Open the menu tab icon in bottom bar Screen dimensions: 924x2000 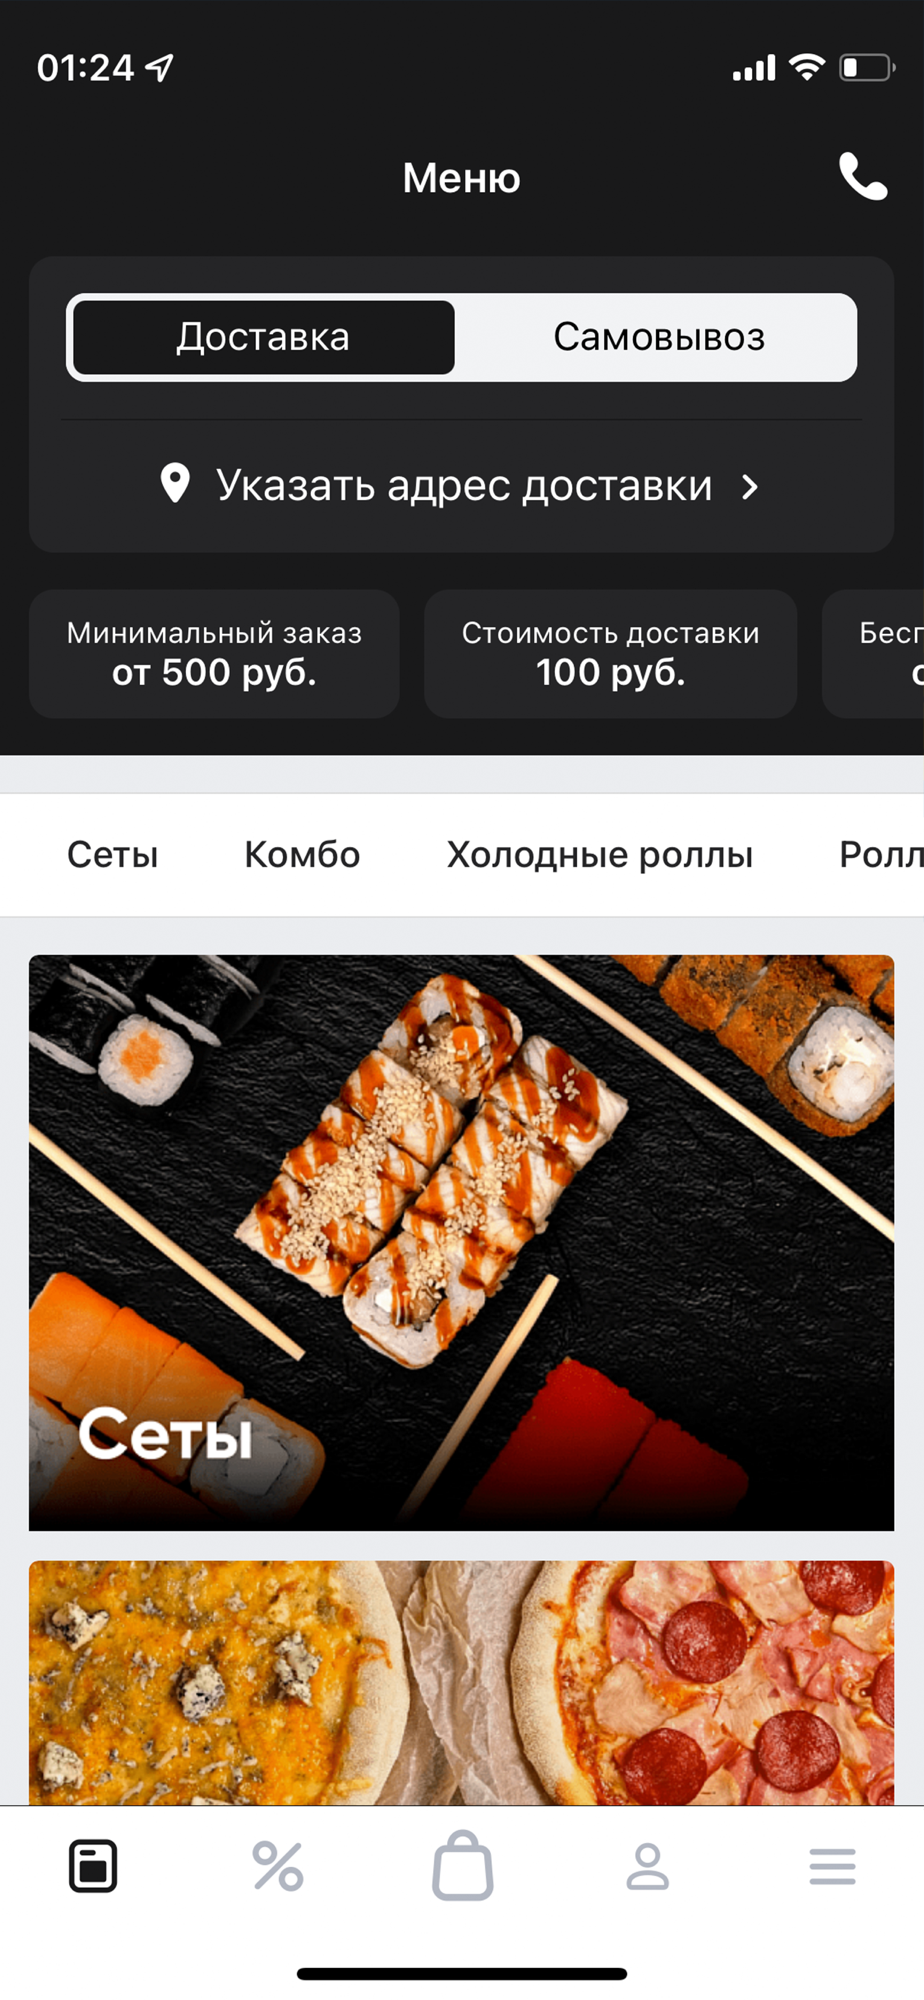93,1866
